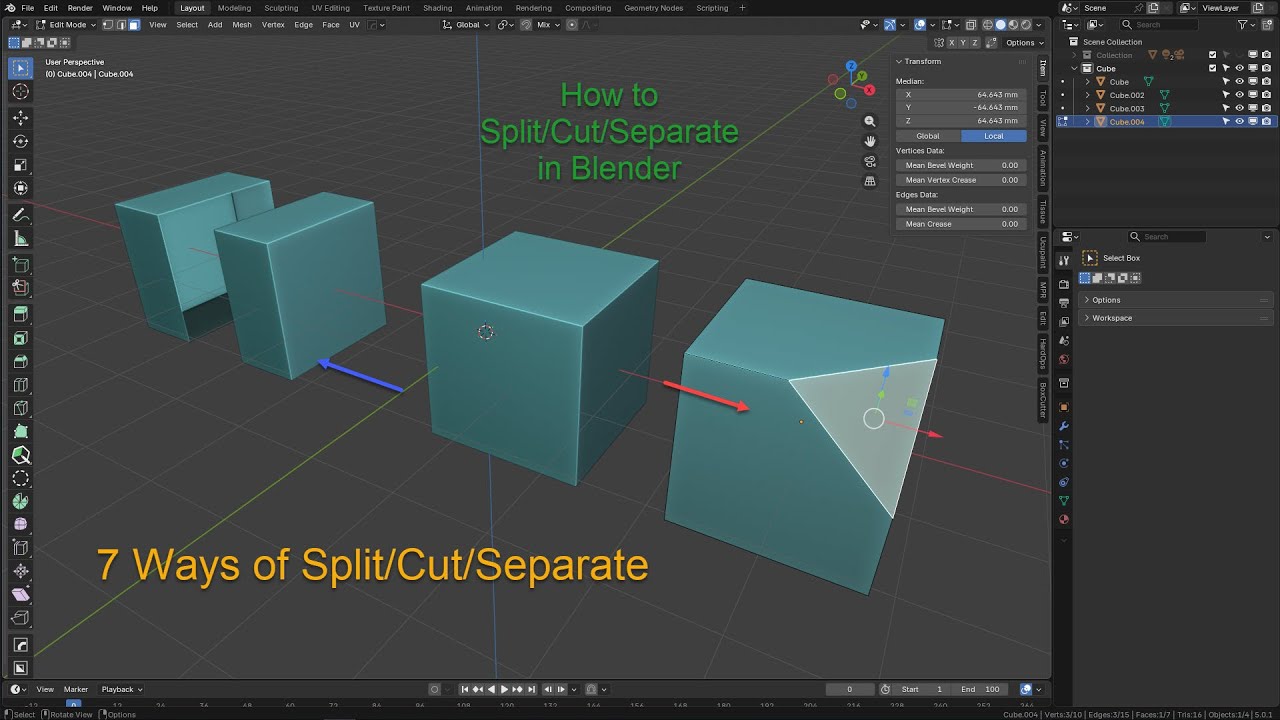1280x720 pixels.
Task: Click the viewport pan hand icon
Action: click(x=870, y=141)
